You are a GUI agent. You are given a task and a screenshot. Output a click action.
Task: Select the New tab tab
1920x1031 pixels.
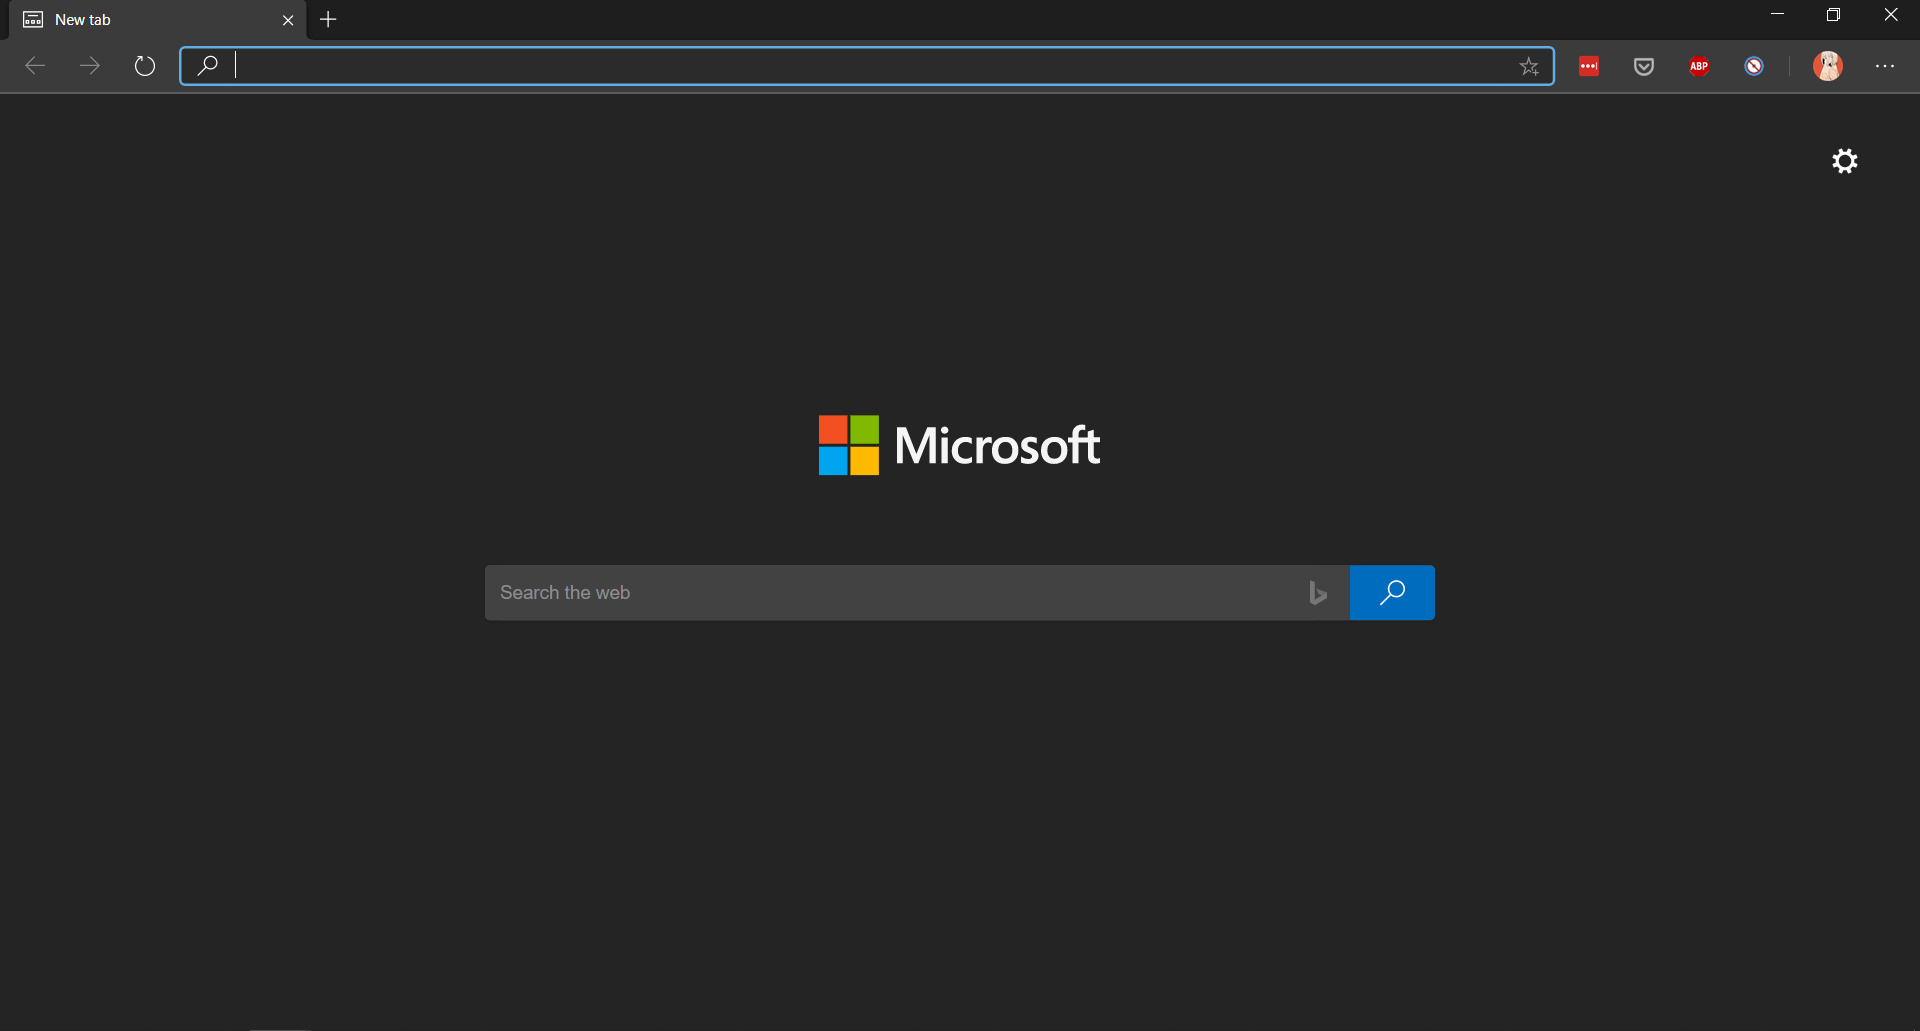click(157, 20)
